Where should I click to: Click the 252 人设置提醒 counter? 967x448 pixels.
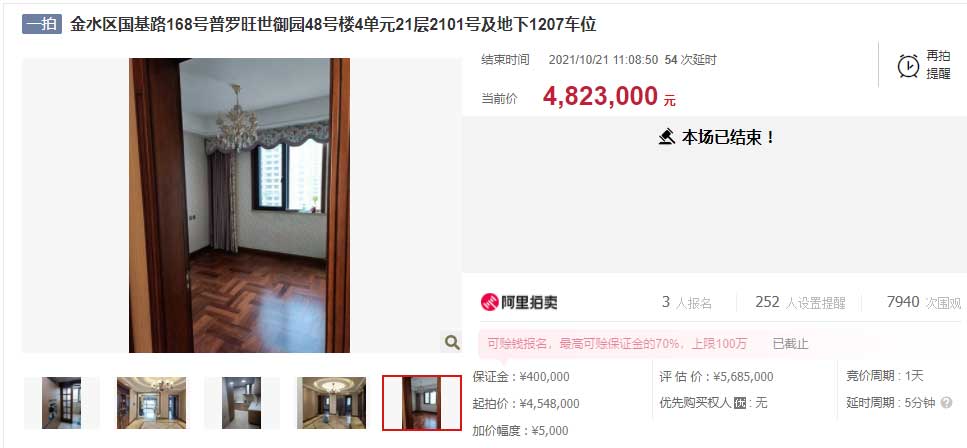point(800,302)
